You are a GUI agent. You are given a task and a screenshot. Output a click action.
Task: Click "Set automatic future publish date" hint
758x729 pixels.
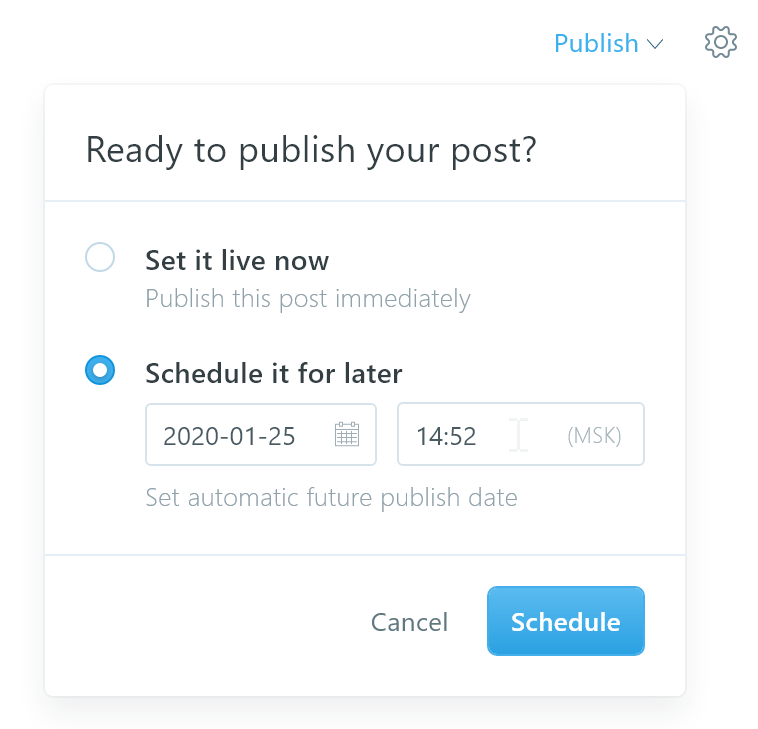tap(332, 498)
